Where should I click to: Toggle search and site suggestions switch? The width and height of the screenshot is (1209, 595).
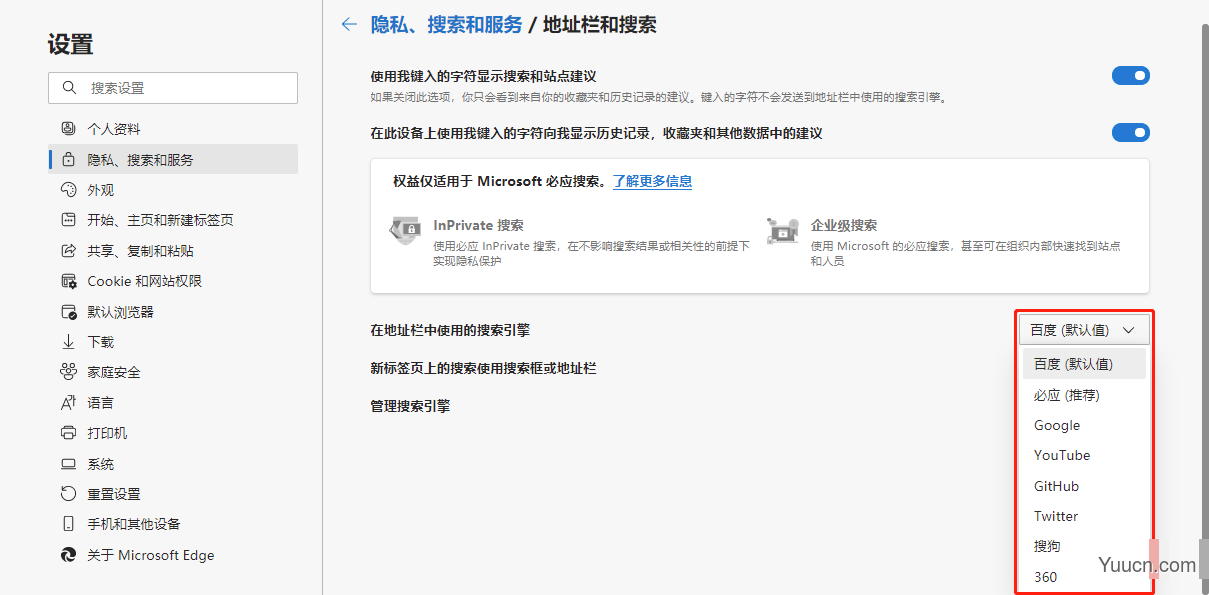(1131, 76)
